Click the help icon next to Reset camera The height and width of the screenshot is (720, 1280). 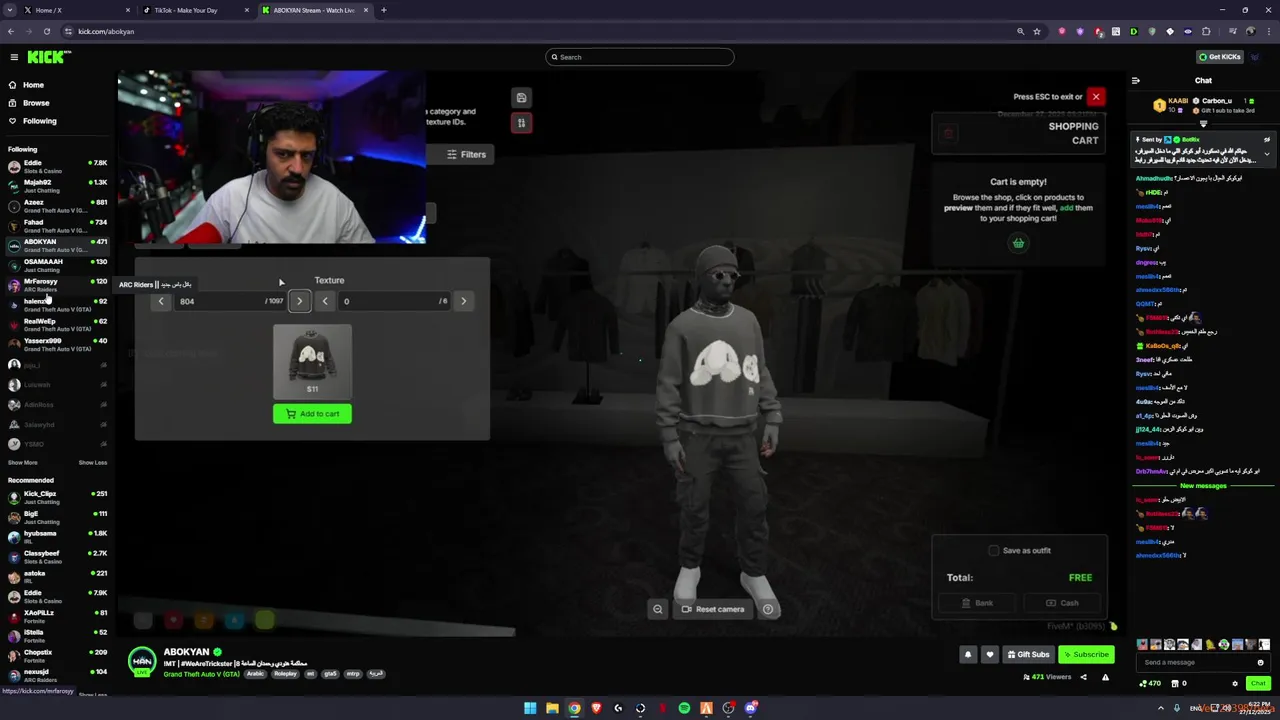pos(768,609)
